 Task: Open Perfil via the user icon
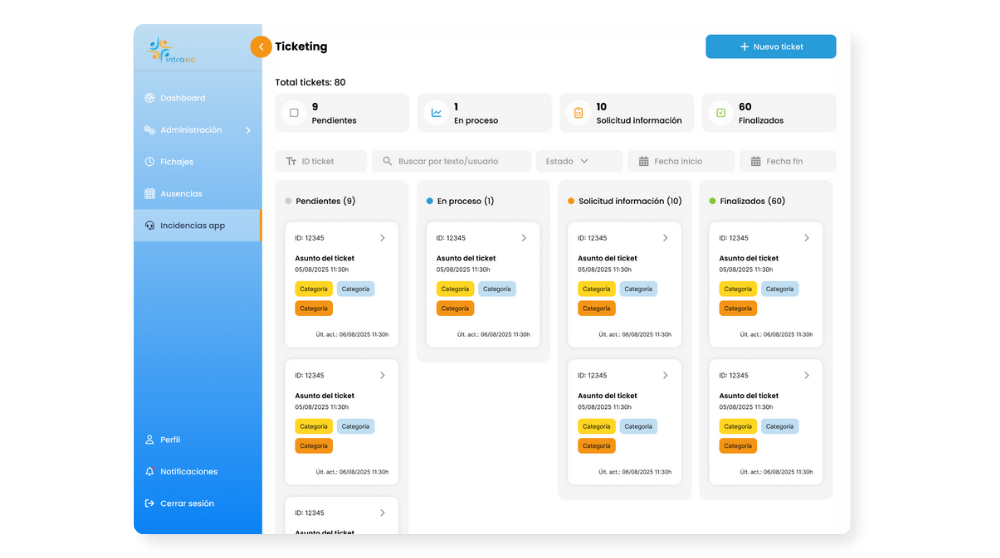point(149,440)
